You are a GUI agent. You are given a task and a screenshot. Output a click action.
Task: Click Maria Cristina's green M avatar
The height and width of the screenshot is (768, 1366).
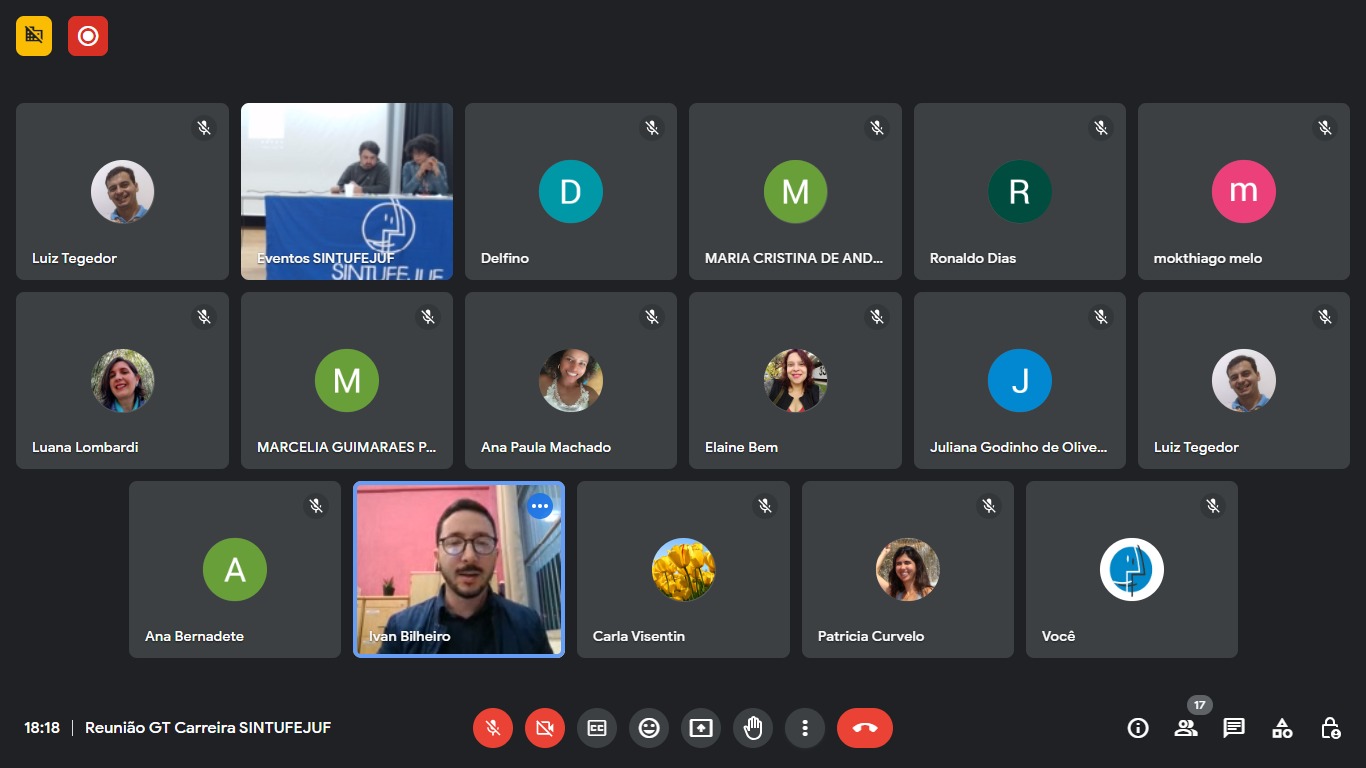[x=795, y=191]
